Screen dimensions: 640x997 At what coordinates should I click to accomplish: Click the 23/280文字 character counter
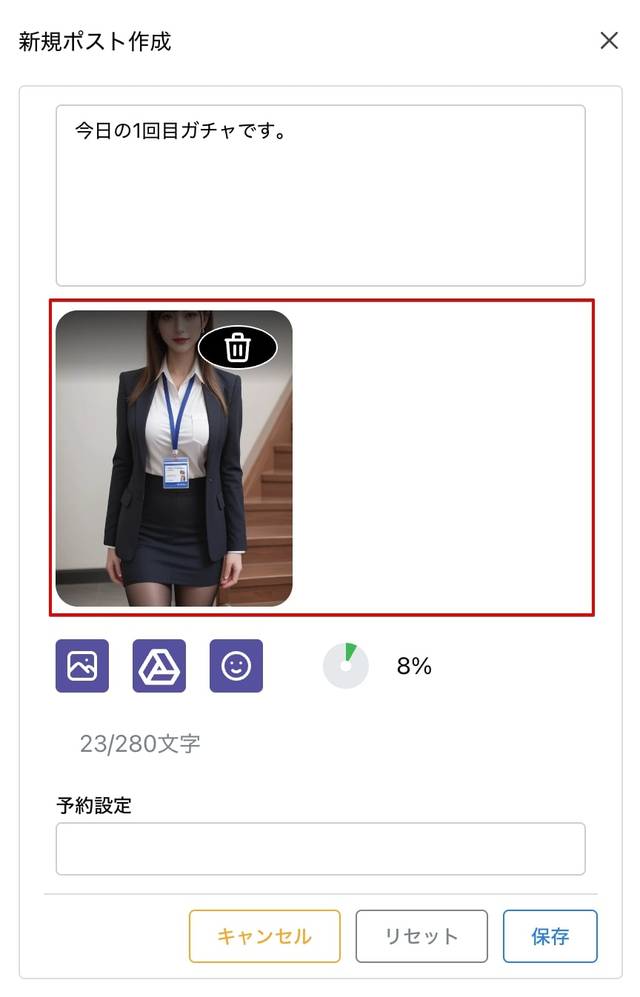click(x=140, y=743)
